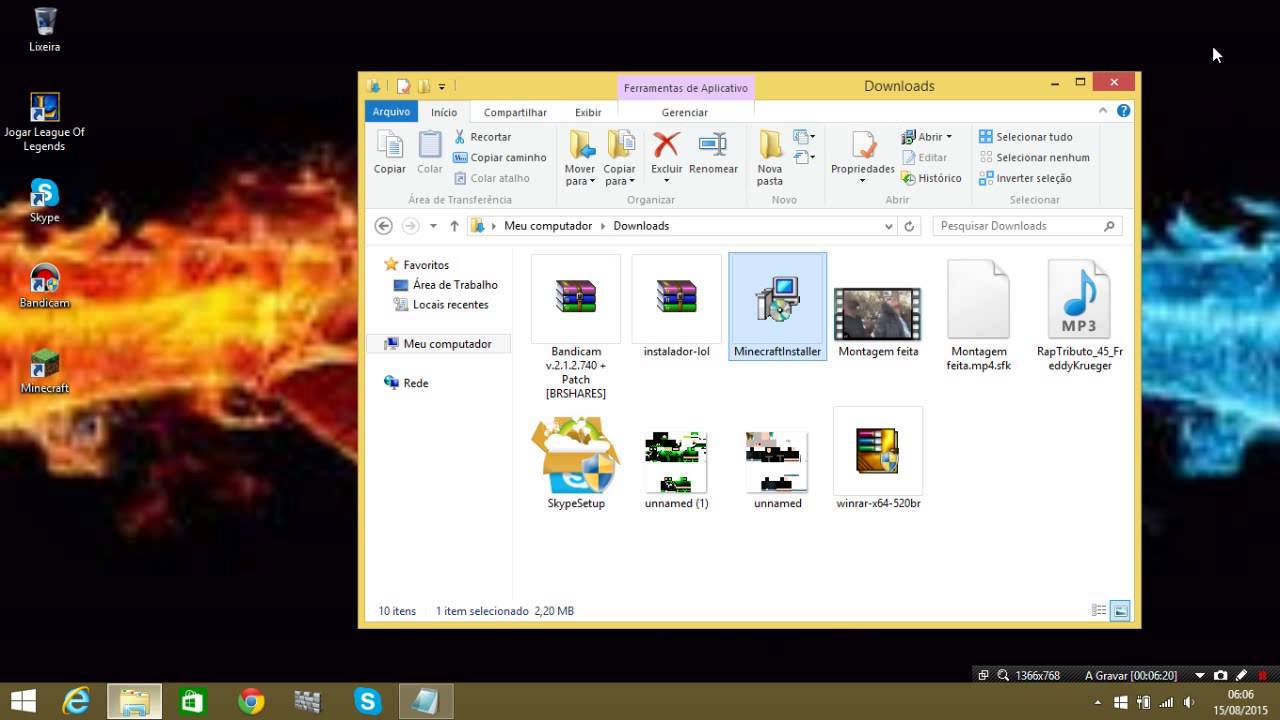
Task: Open the Quick Access Toolbar customize dropdown
Action: (442, 87)
